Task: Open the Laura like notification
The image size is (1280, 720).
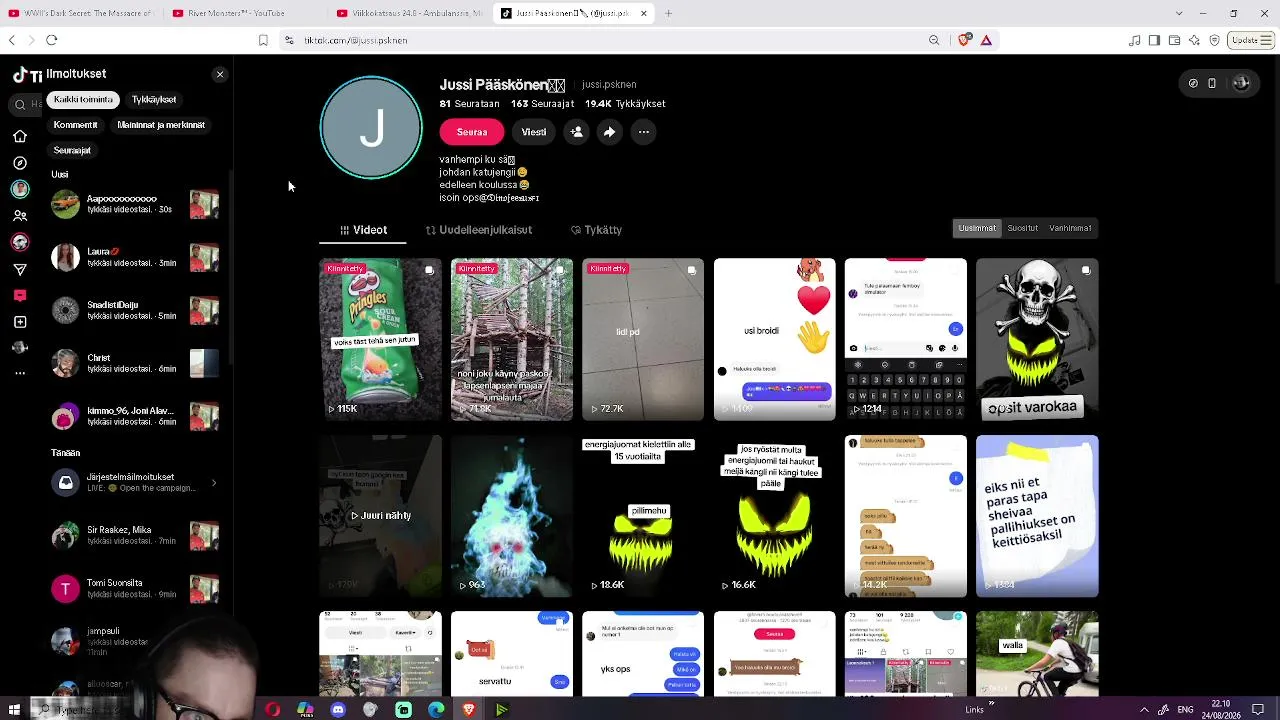Action: click(x=135, y=257)
